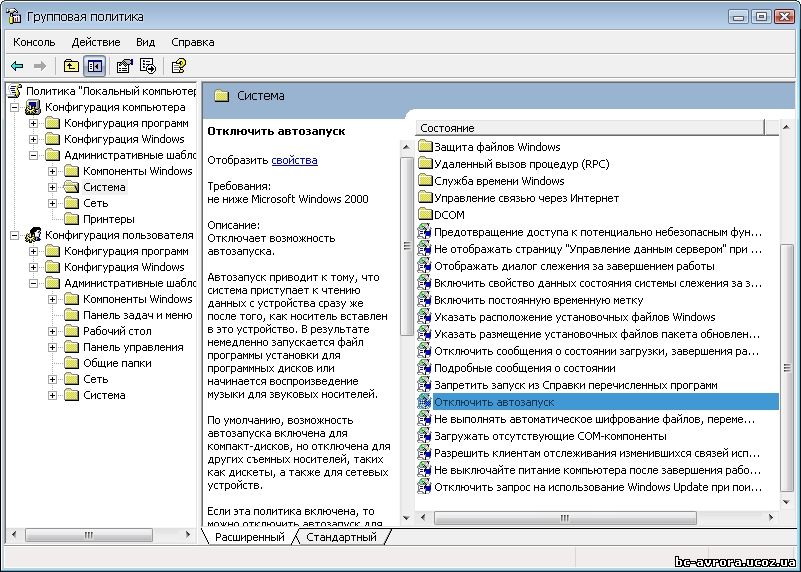Click the tree pane horizontal scrollbar thumb
Image resolution: width=801 pixels, height=572 pixels.
89,535
